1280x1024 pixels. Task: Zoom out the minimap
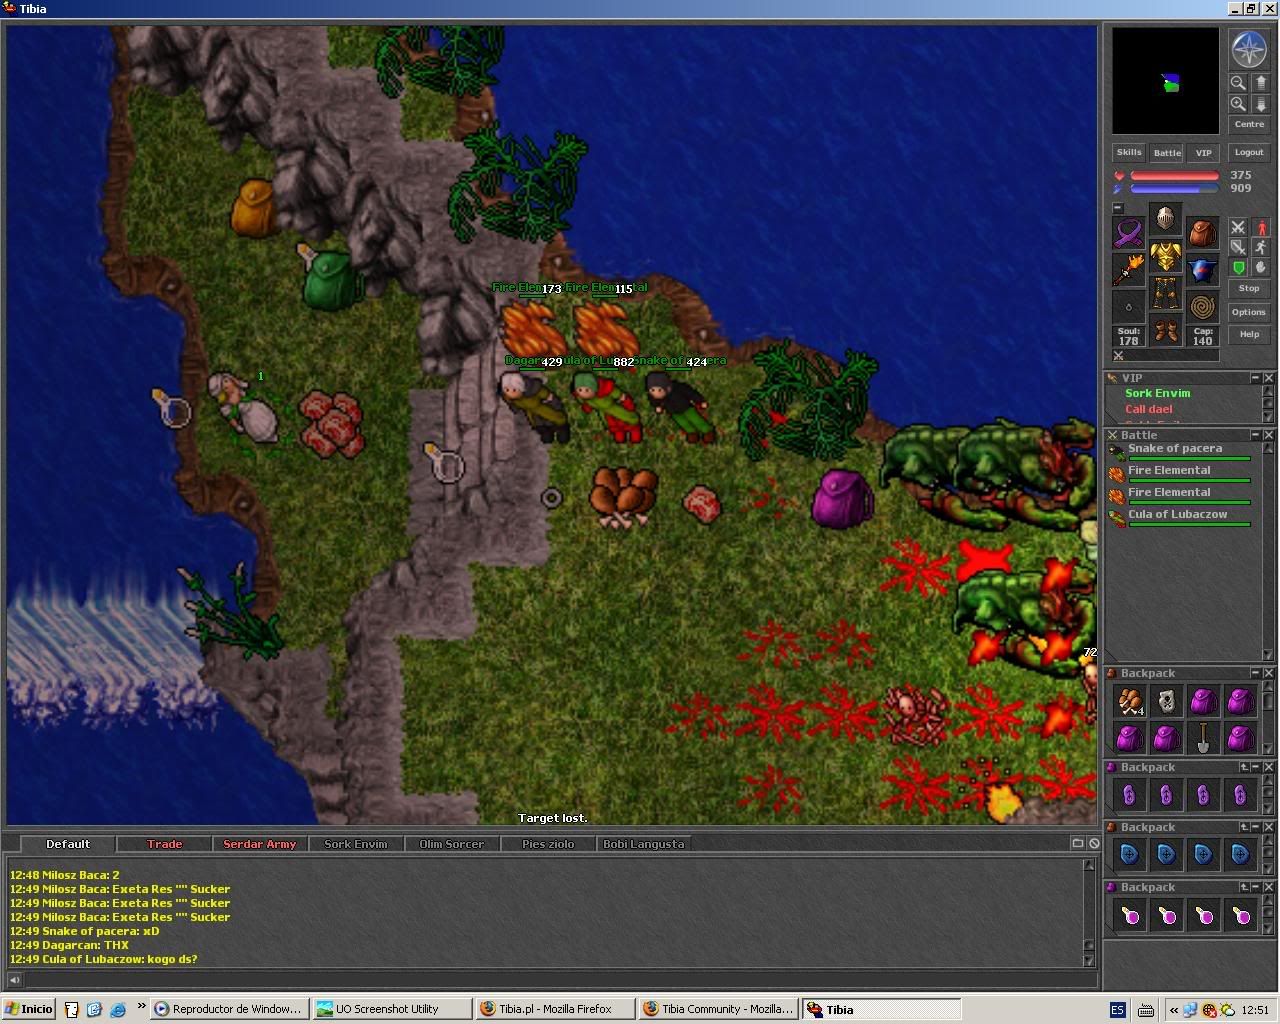point(1238,84)
